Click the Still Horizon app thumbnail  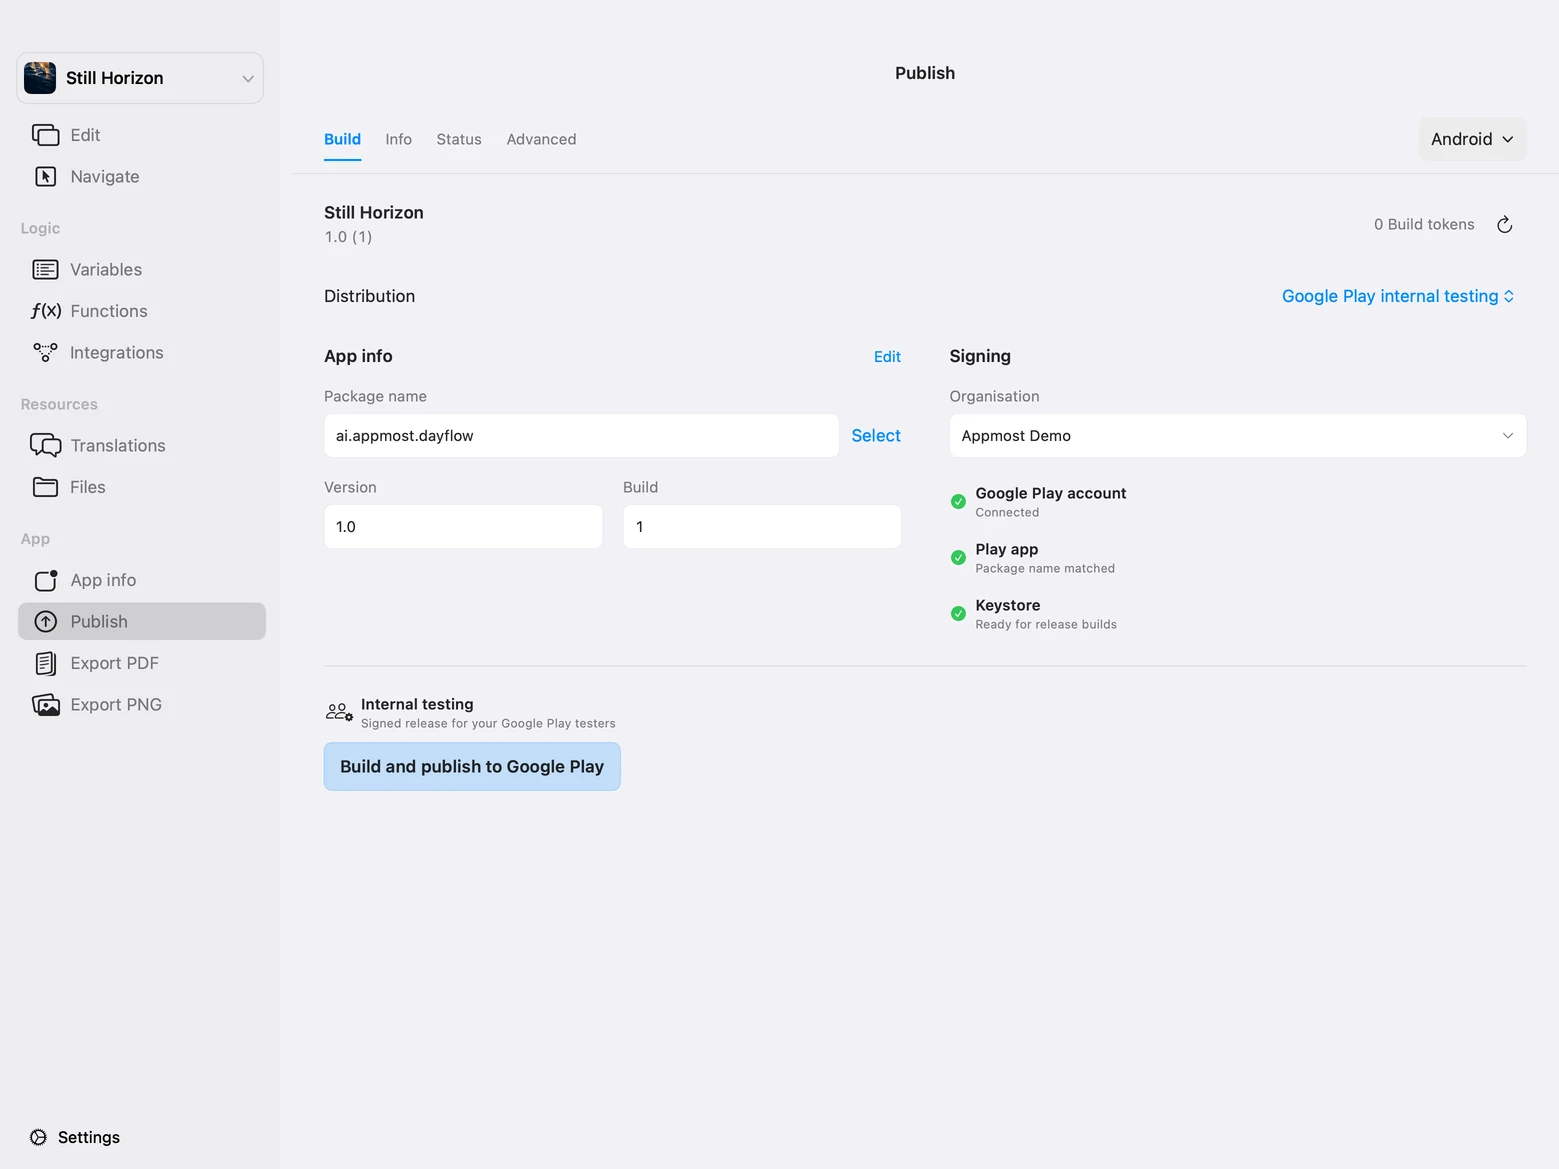coord(40,78)
